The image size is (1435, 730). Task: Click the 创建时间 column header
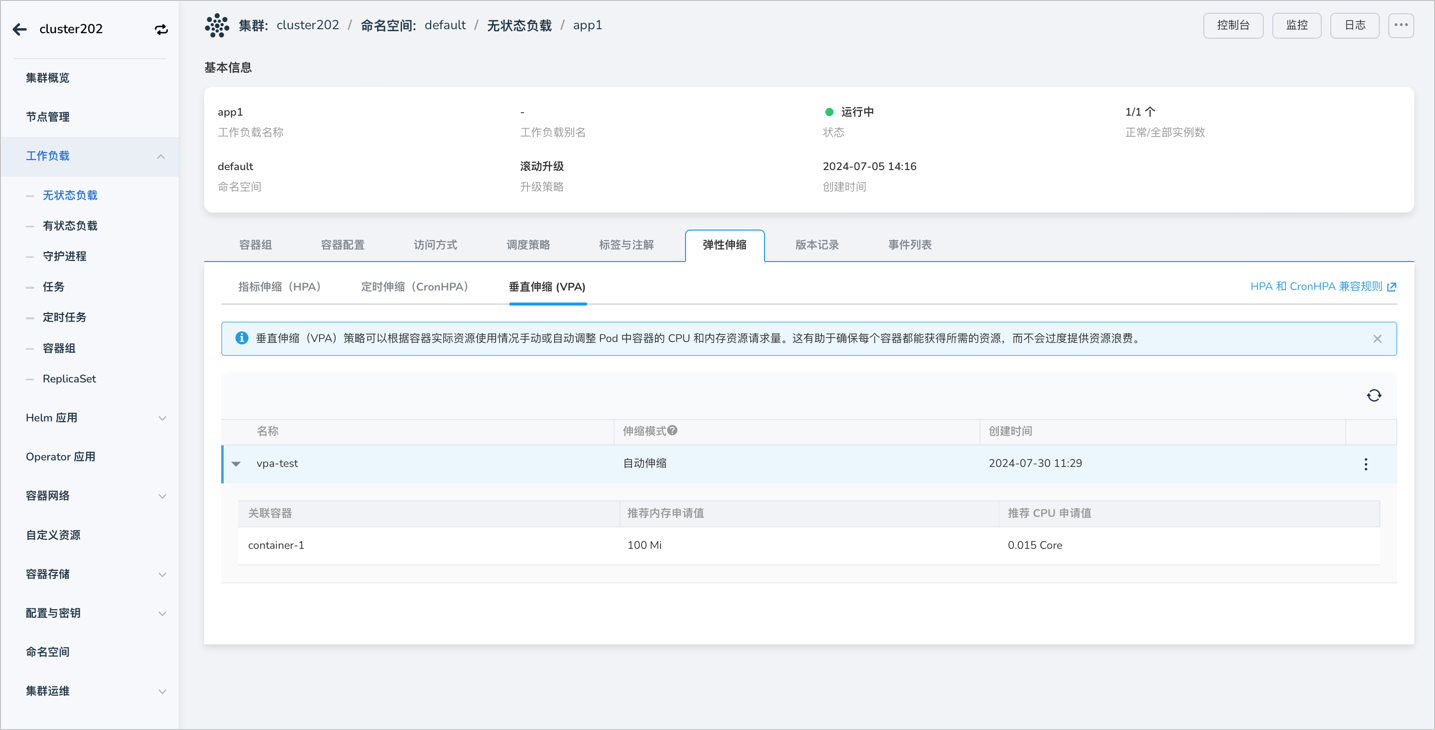coord(1010,432)
